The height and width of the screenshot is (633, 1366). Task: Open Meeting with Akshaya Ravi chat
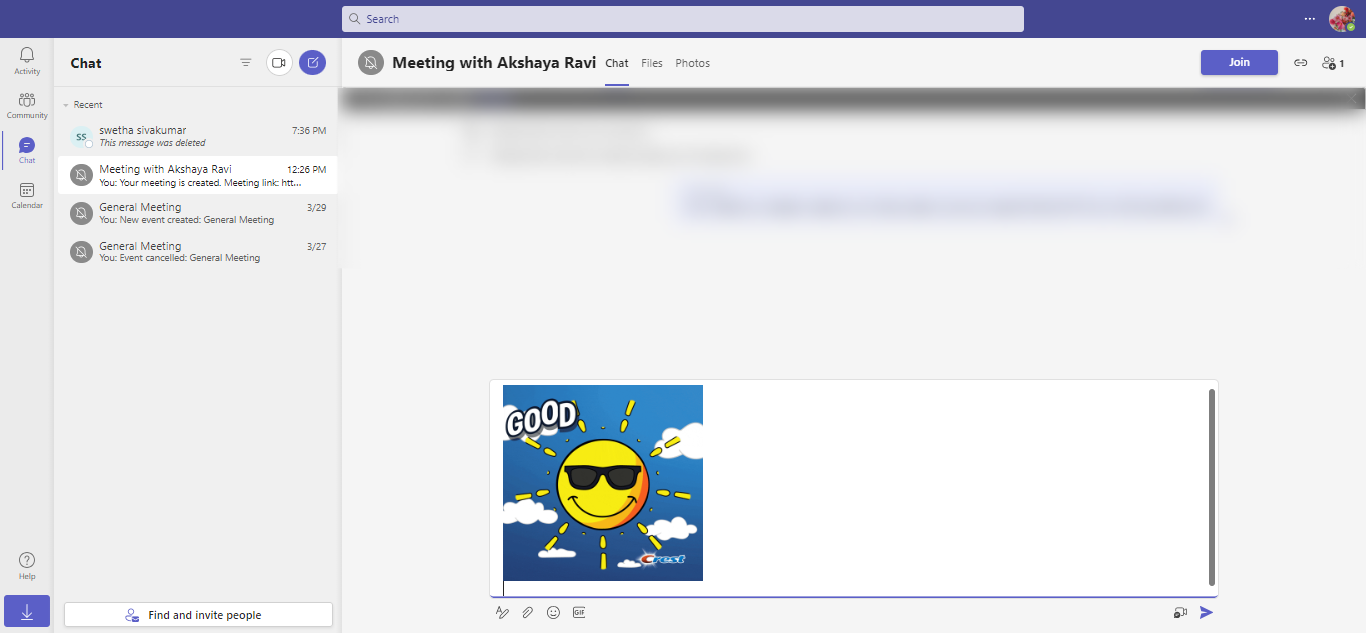click(x=197, y=175)
